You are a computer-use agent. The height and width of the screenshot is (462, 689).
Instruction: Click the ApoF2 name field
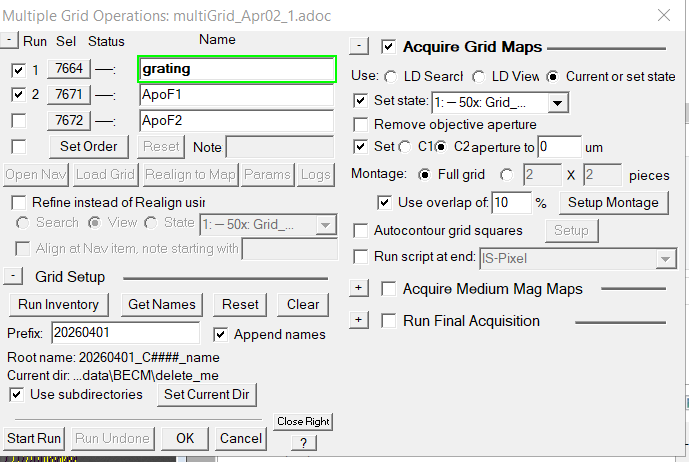click(236, 121)
